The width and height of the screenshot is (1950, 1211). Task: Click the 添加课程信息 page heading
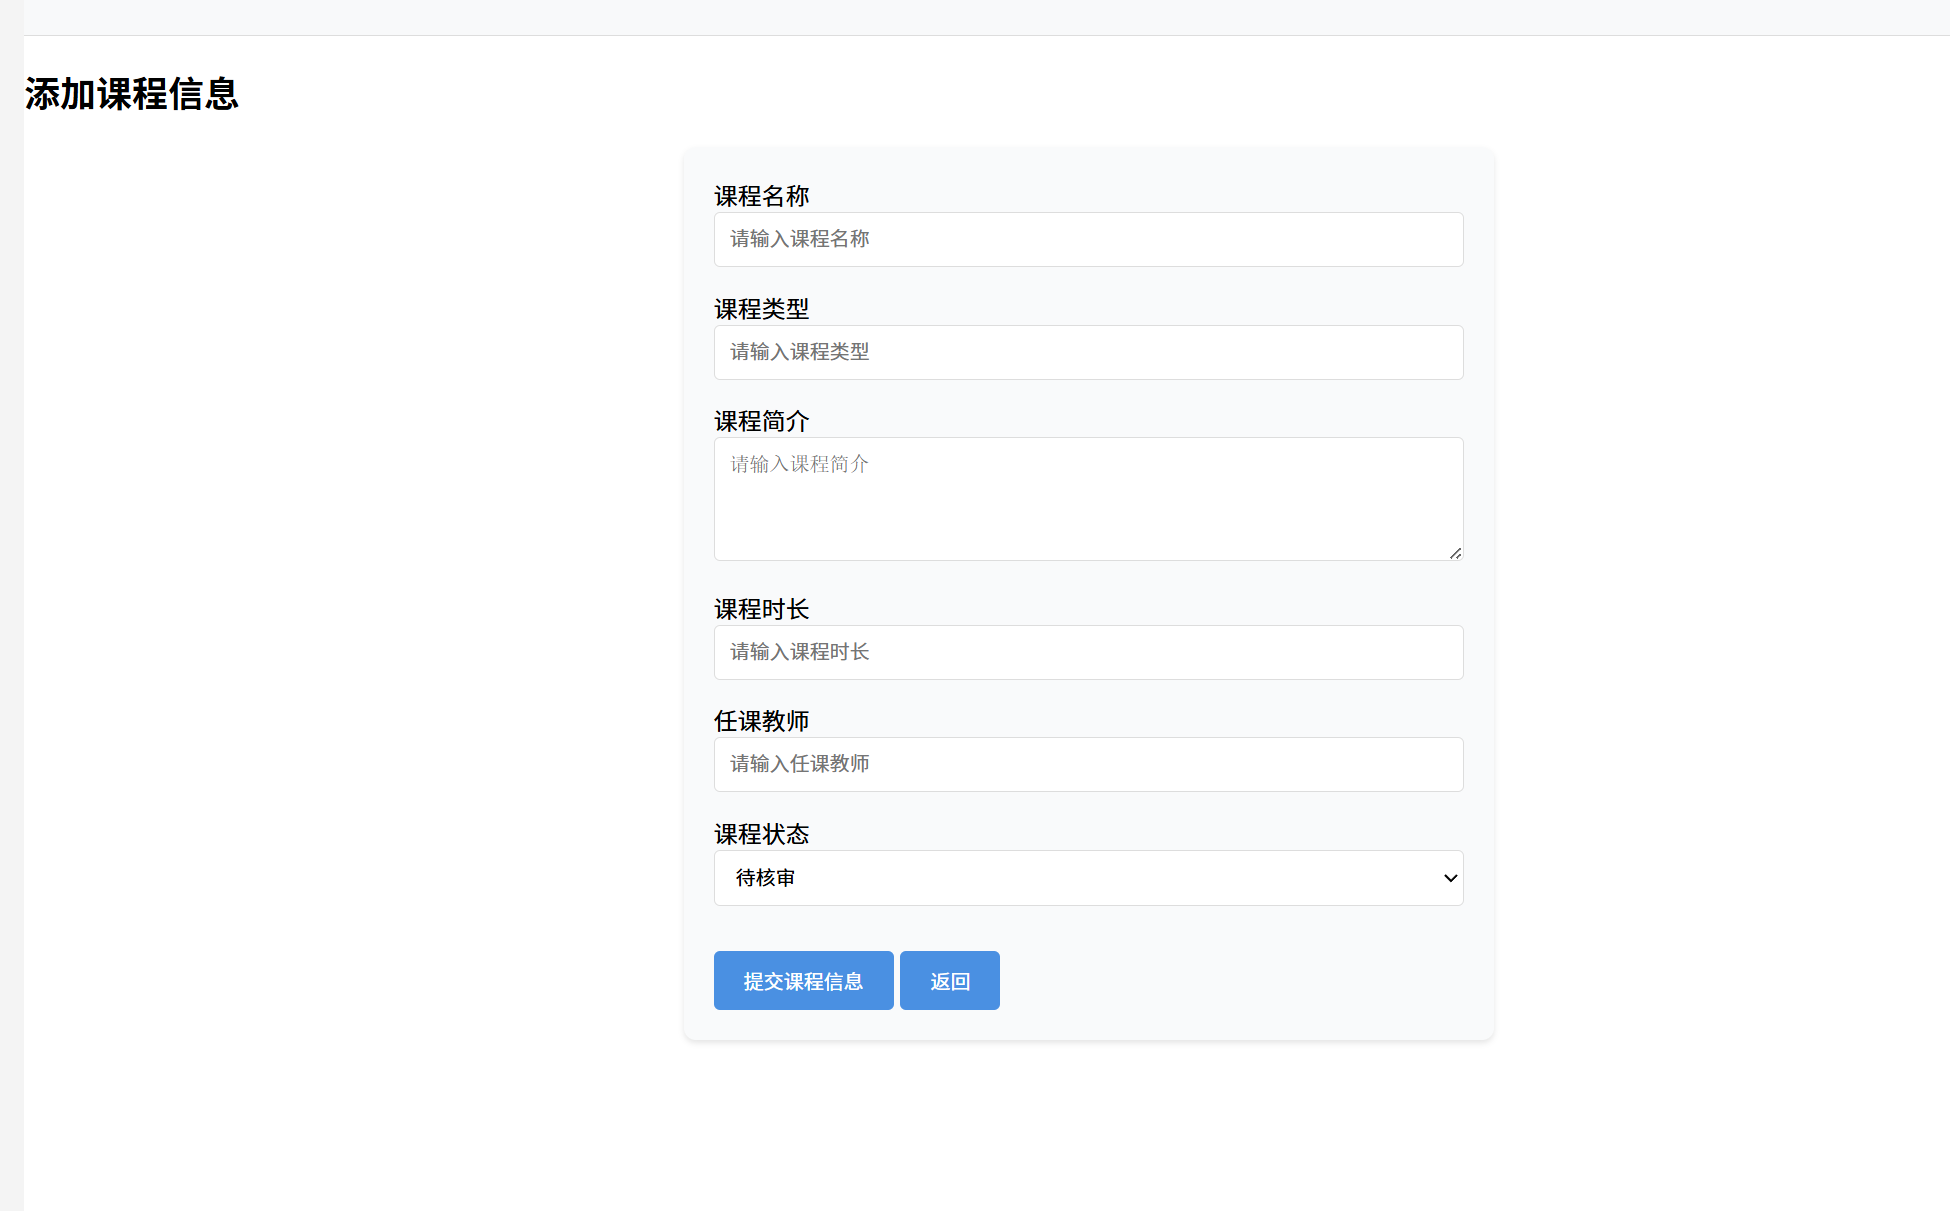point(131,94)
